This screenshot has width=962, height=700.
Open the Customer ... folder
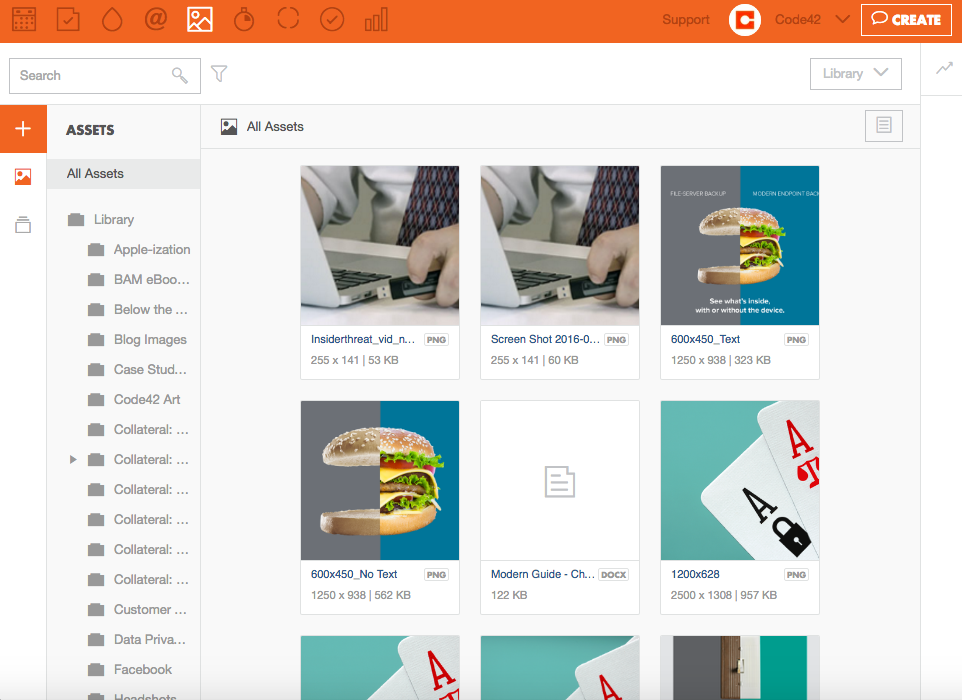[150, 610]
